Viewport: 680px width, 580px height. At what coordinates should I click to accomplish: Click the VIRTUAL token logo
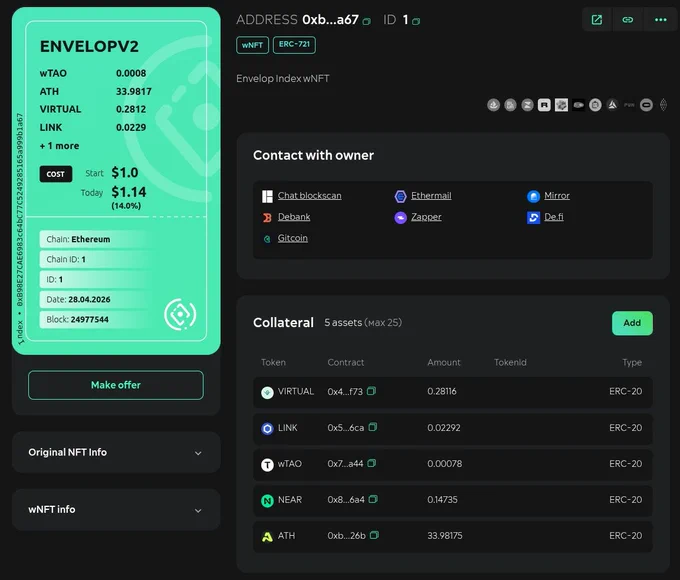pyautogui.click(x=267, y=393)
